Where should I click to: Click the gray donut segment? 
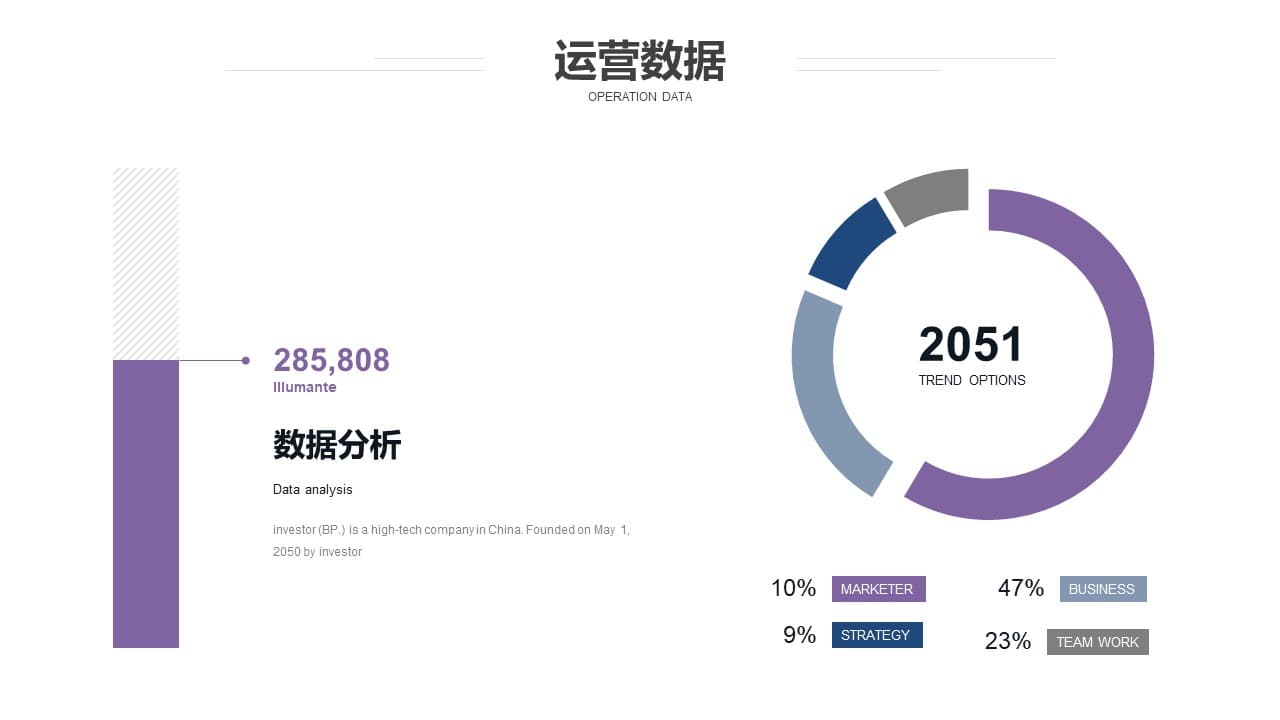[x=930, y=195]
